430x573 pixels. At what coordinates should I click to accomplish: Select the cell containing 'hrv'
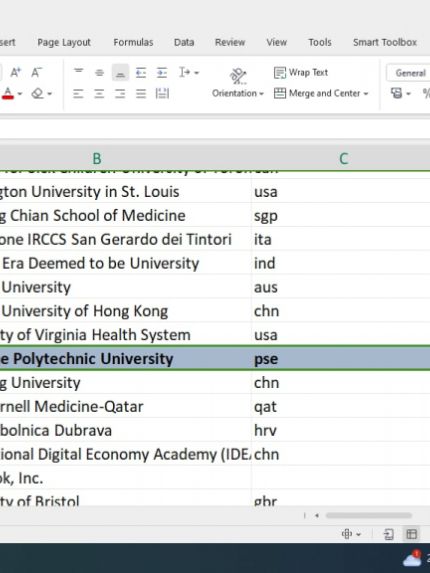point(340,430)
